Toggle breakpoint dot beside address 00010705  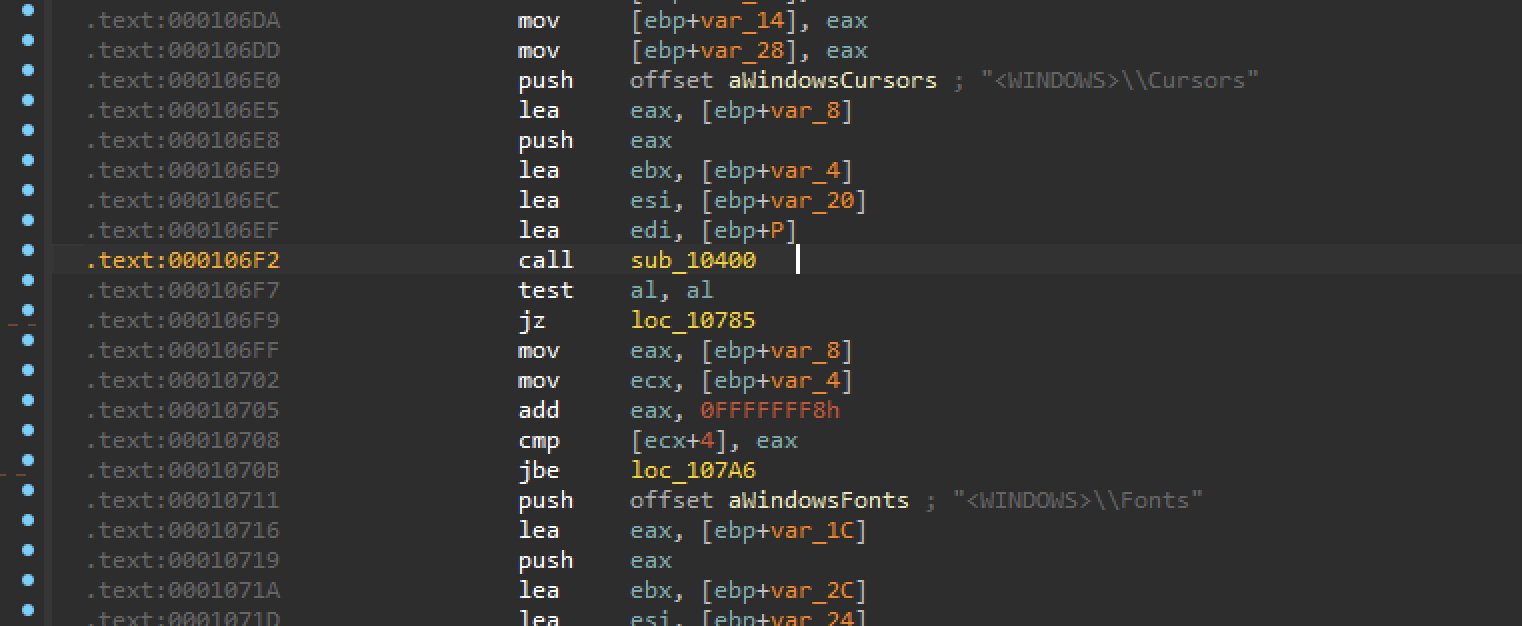28,400
